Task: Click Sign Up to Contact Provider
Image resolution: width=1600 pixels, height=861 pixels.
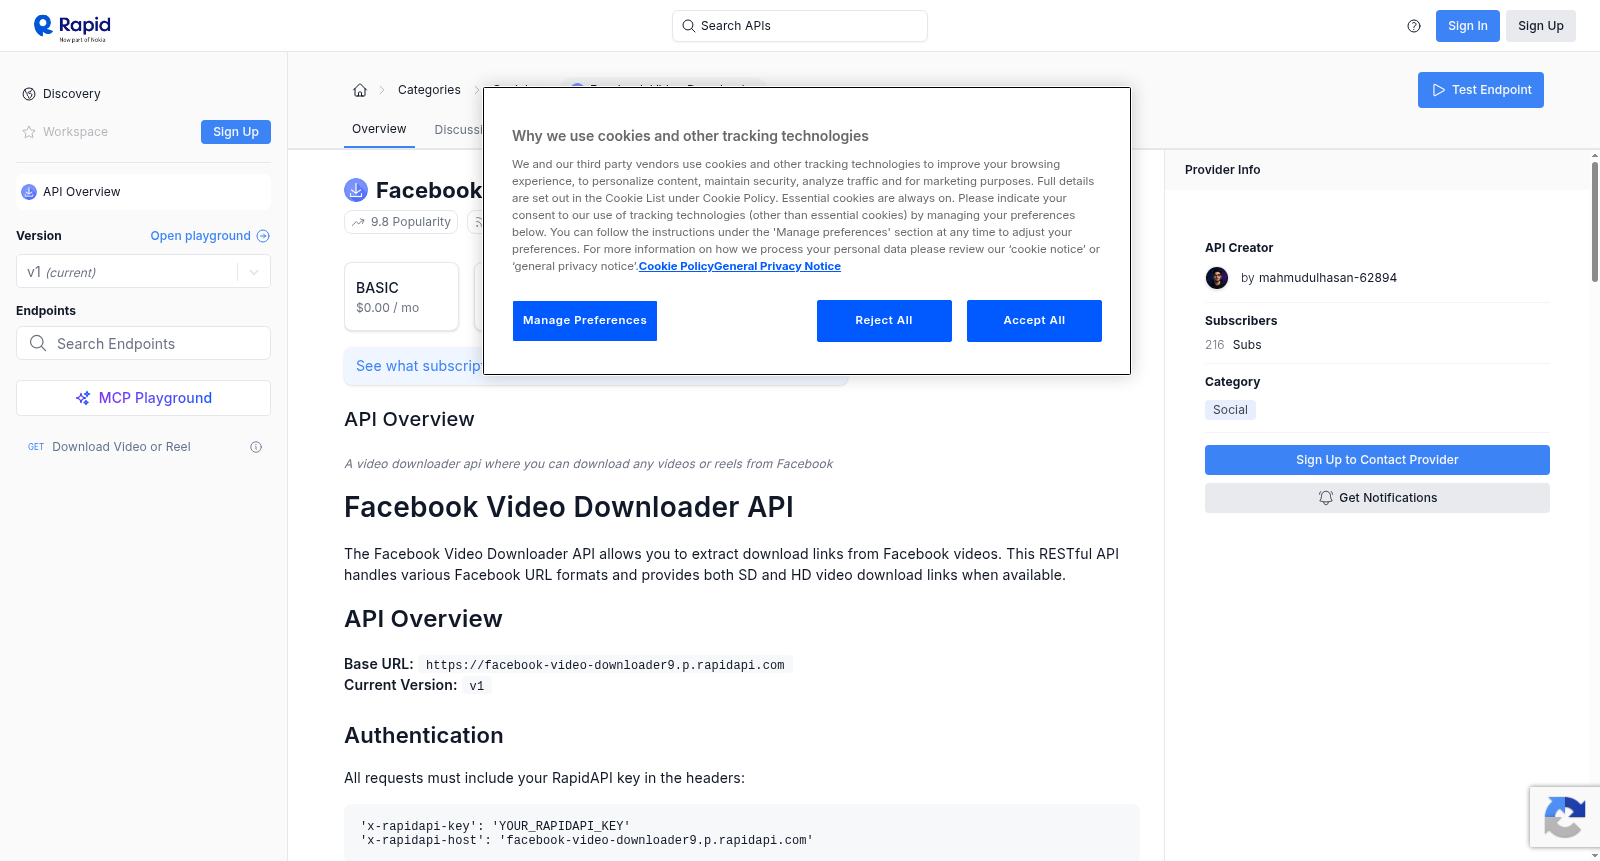Action: [x=1377, y=460]
